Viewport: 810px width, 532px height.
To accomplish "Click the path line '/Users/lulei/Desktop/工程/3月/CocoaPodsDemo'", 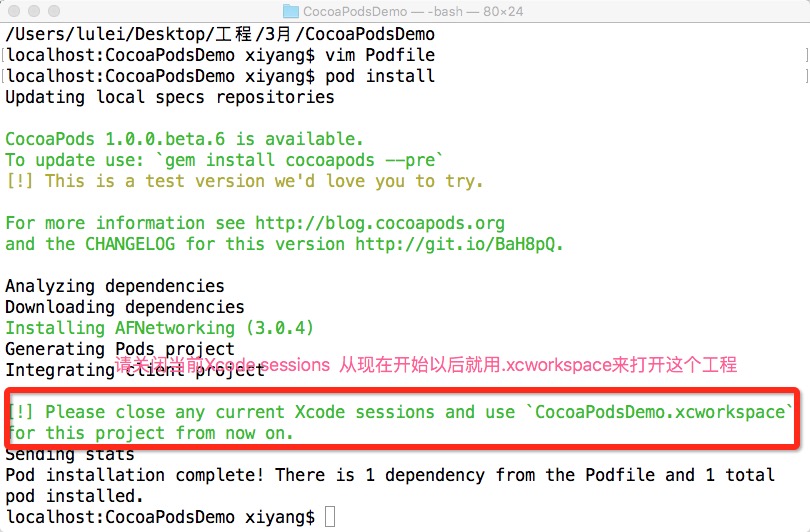I will coord(220,34).
